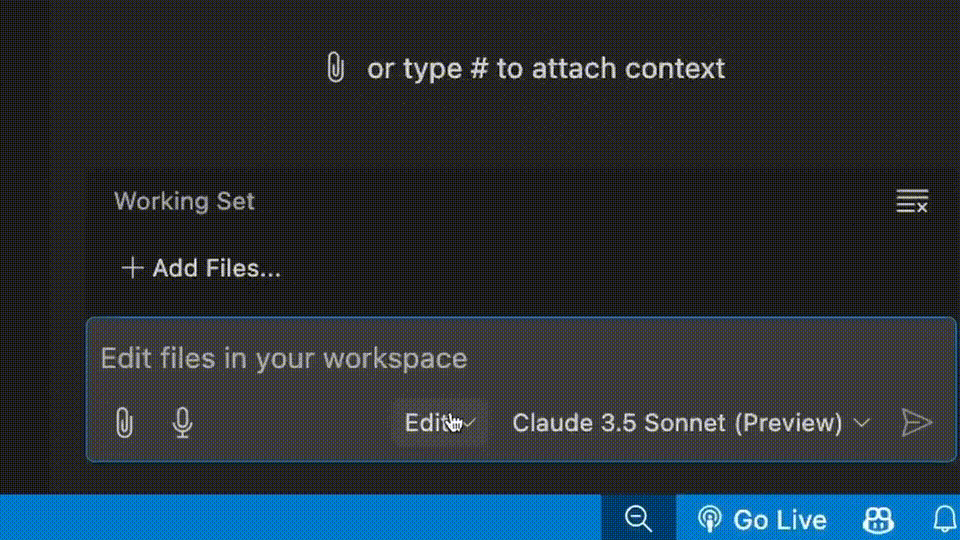Image resolution: width=960 pixels, height=540 pixels.
Task: Click the plus icon before Add Files
Action: click(x=132, y=268)
